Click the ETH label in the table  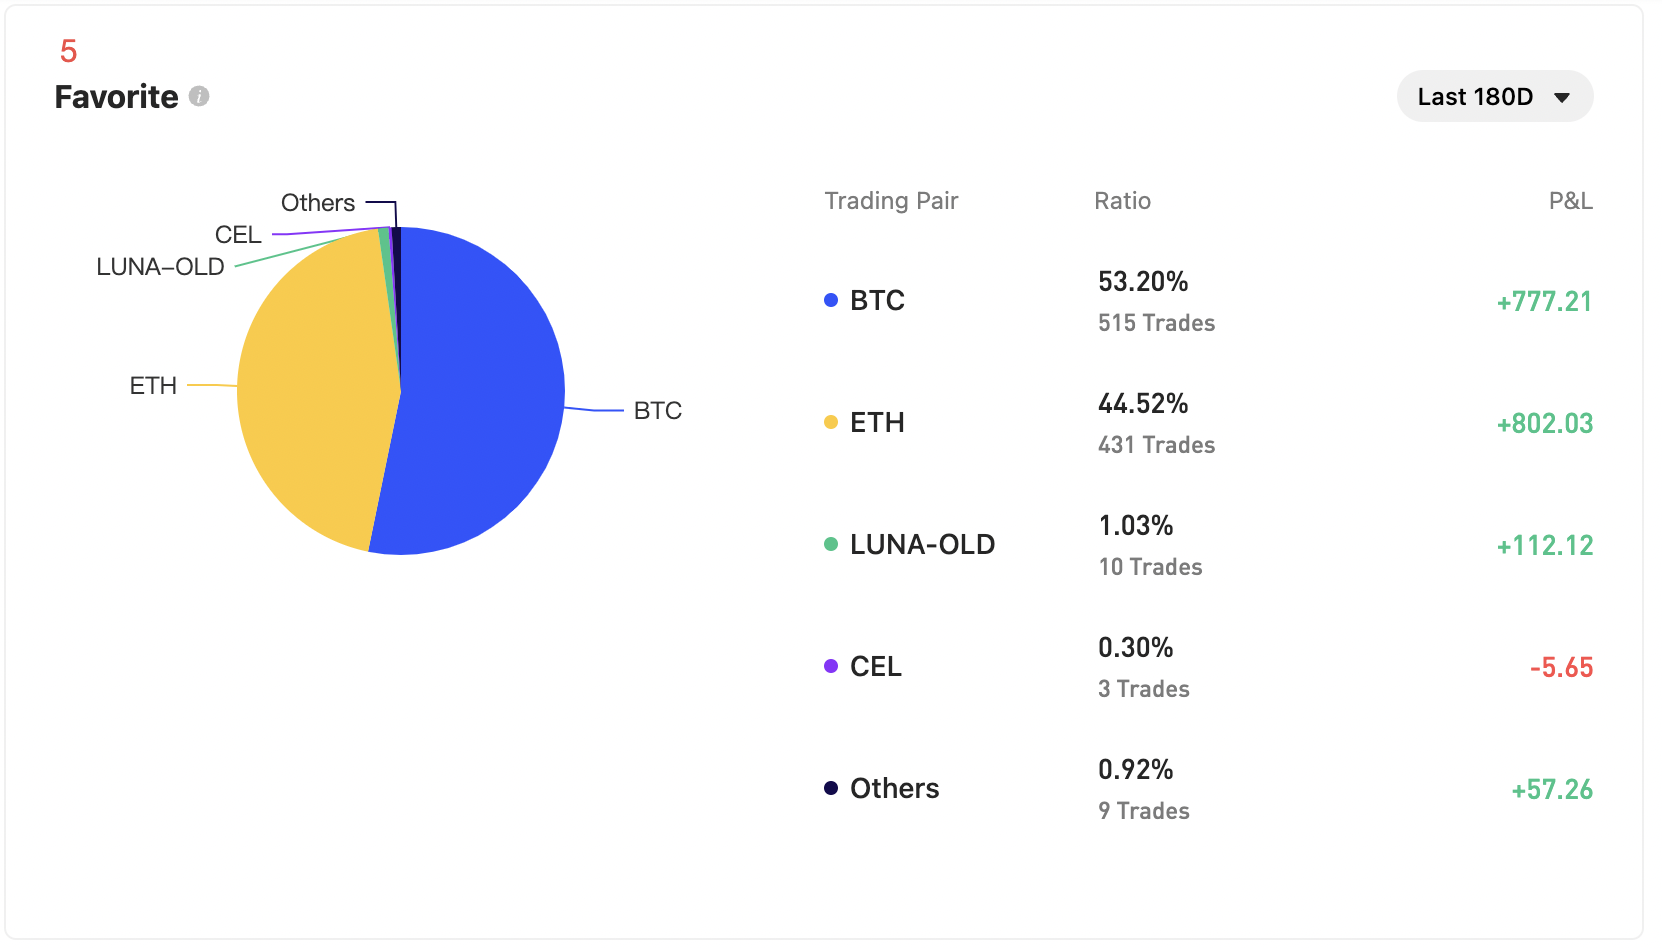[877, 421]
